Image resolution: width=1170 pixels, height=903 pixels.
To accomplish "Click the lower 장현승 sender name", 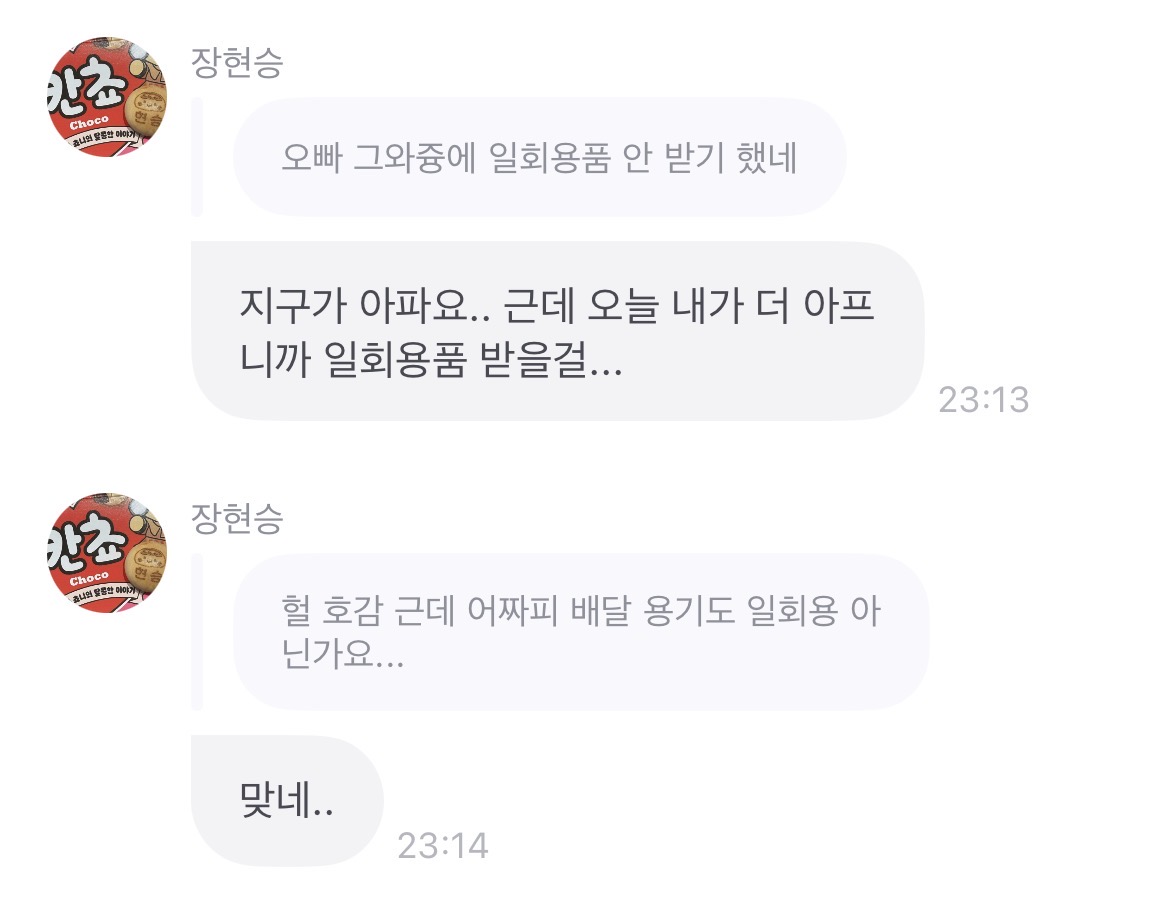I will tap(236, 518).
